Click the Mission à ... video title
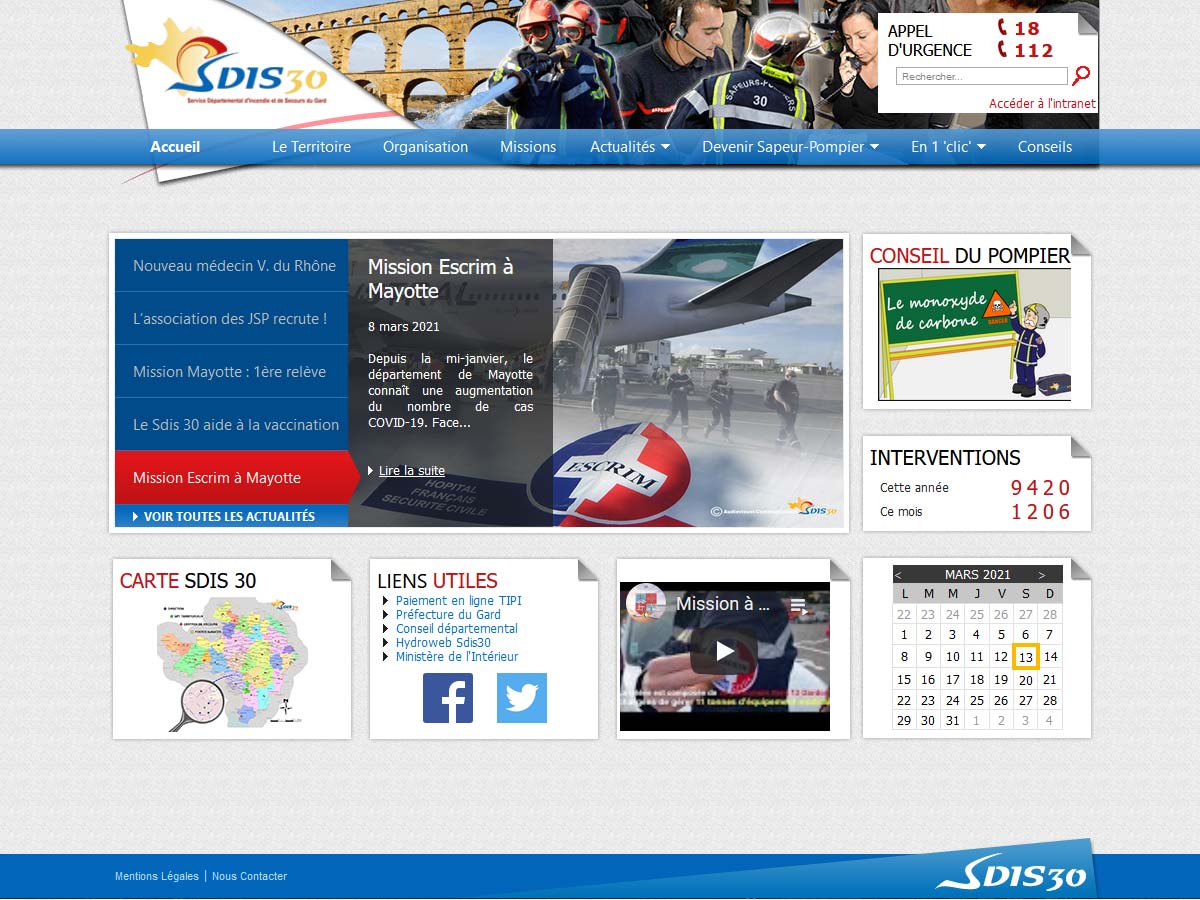 pos(723,604)
